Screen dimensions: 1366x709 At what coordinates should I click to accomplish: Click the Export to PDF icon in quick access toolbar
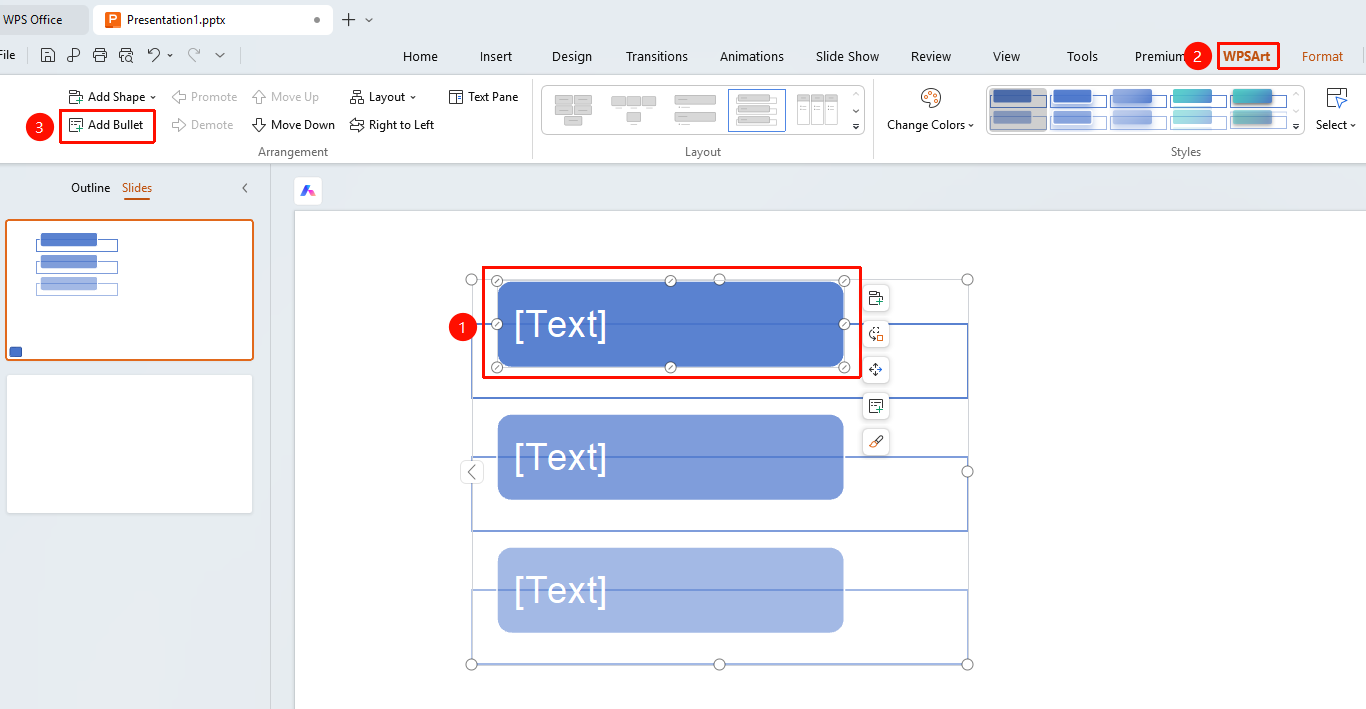tap(74, 56)
